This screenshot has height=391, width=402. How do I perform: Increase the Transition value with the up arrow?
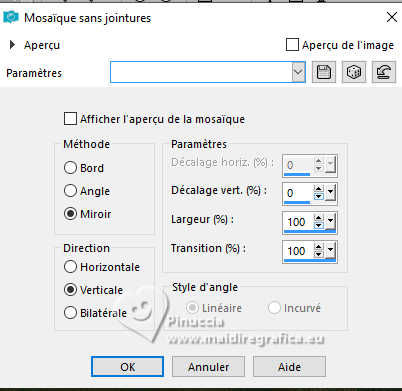tap(319, 247)
